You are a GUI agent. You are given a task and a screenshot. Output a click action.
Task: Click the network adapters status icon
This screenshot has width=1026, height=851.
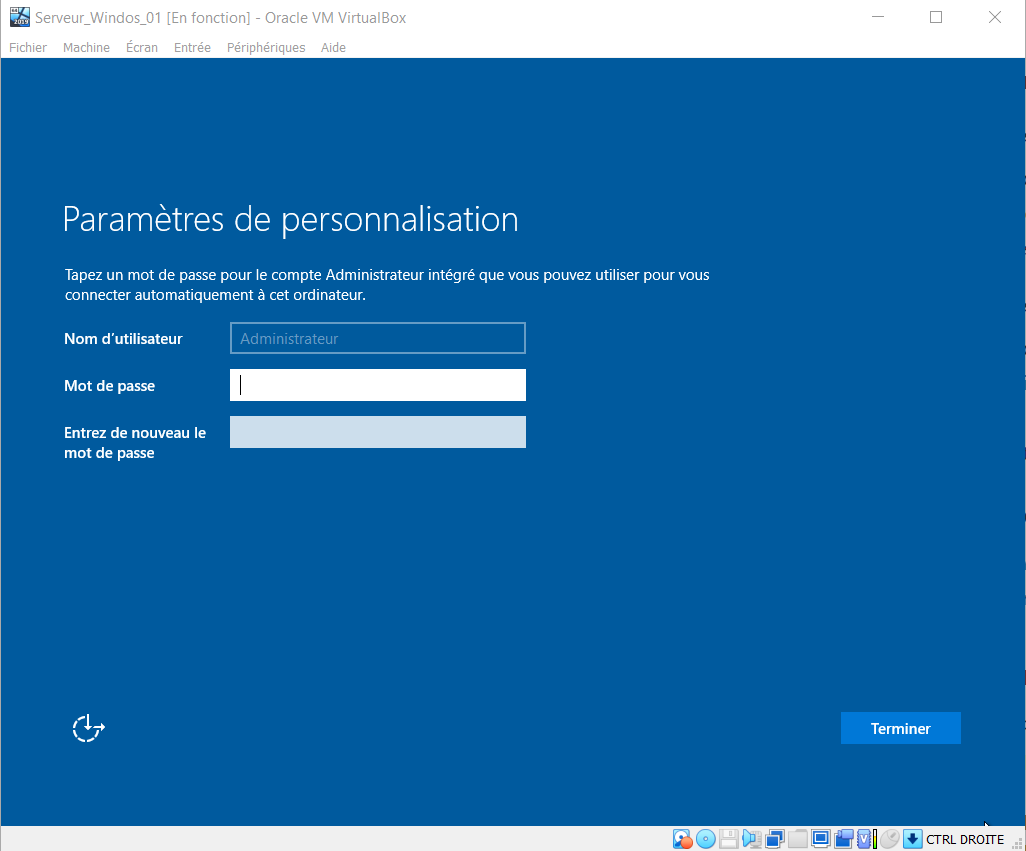[x=774, y=839]
